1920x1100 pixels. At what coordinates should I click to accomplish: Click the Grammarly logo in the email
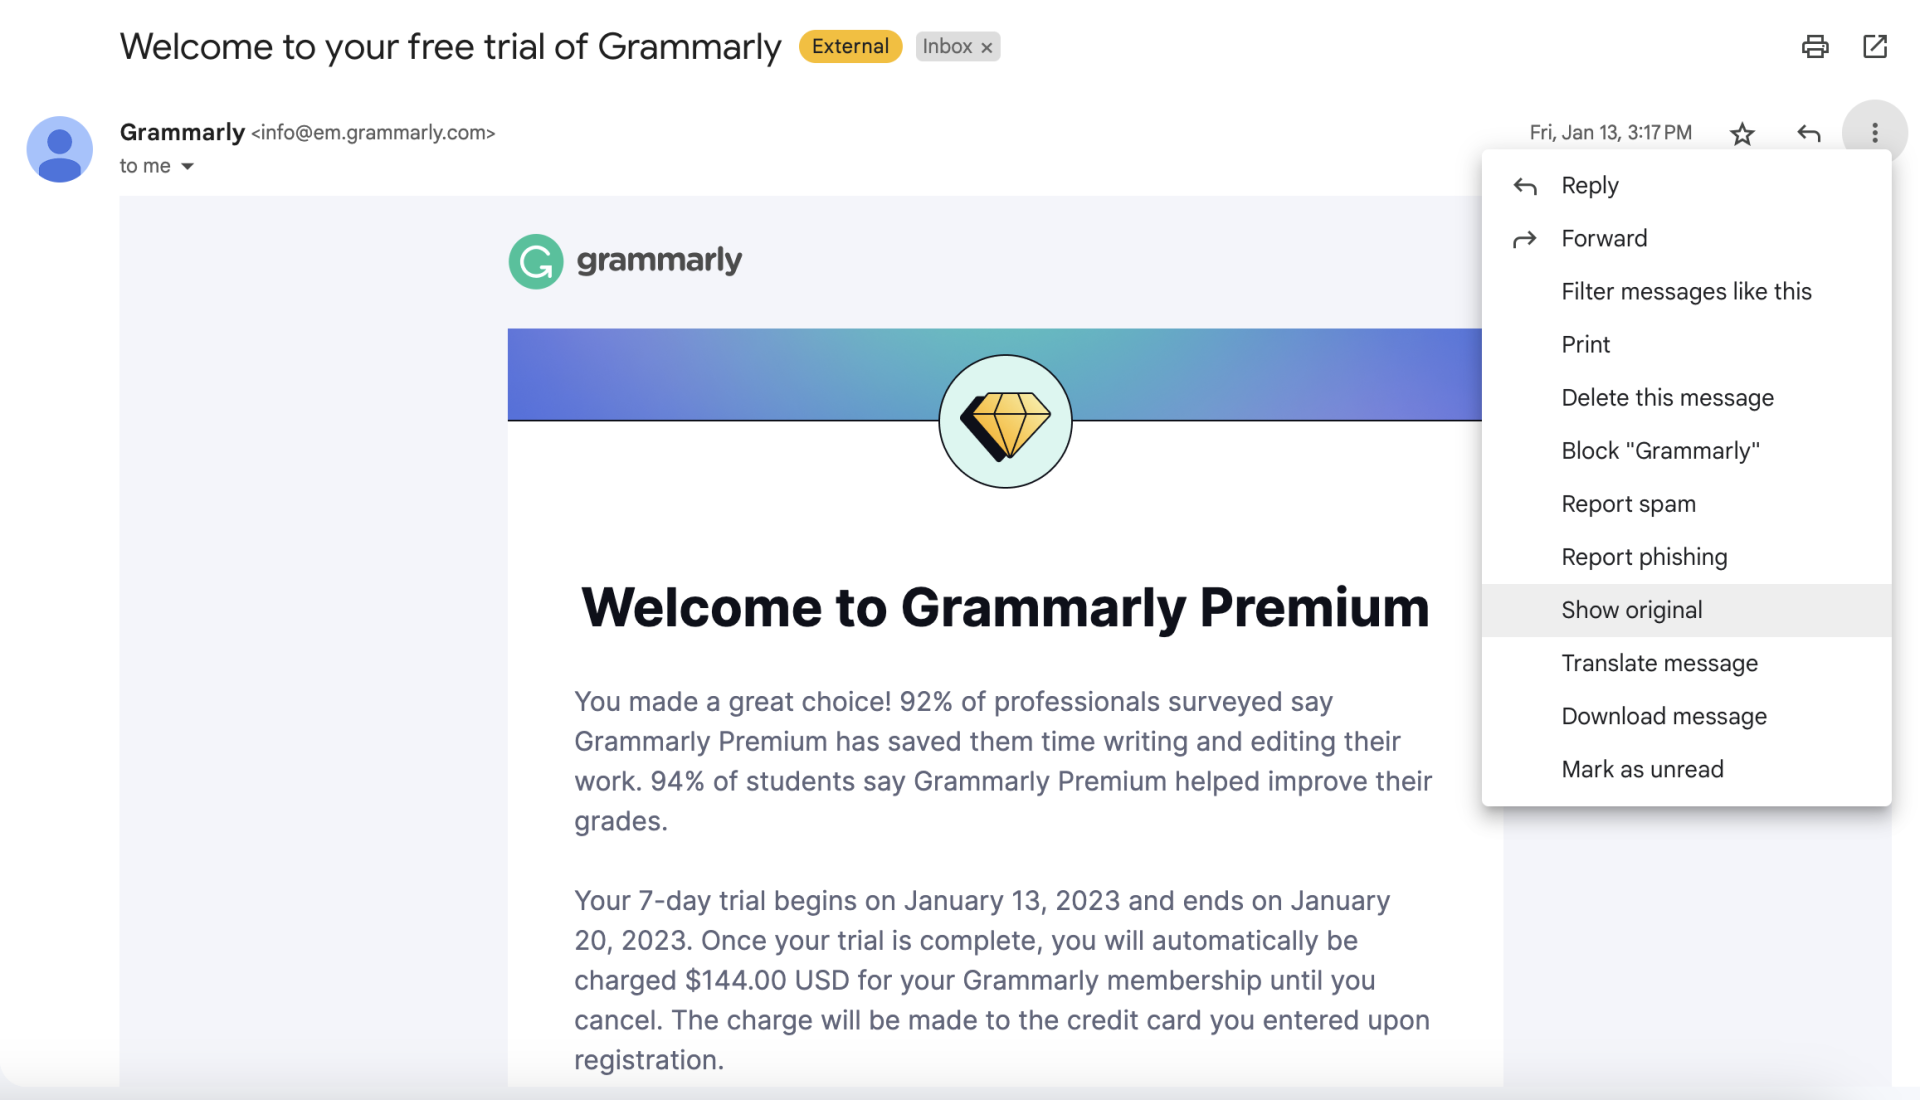pos(625,260)
